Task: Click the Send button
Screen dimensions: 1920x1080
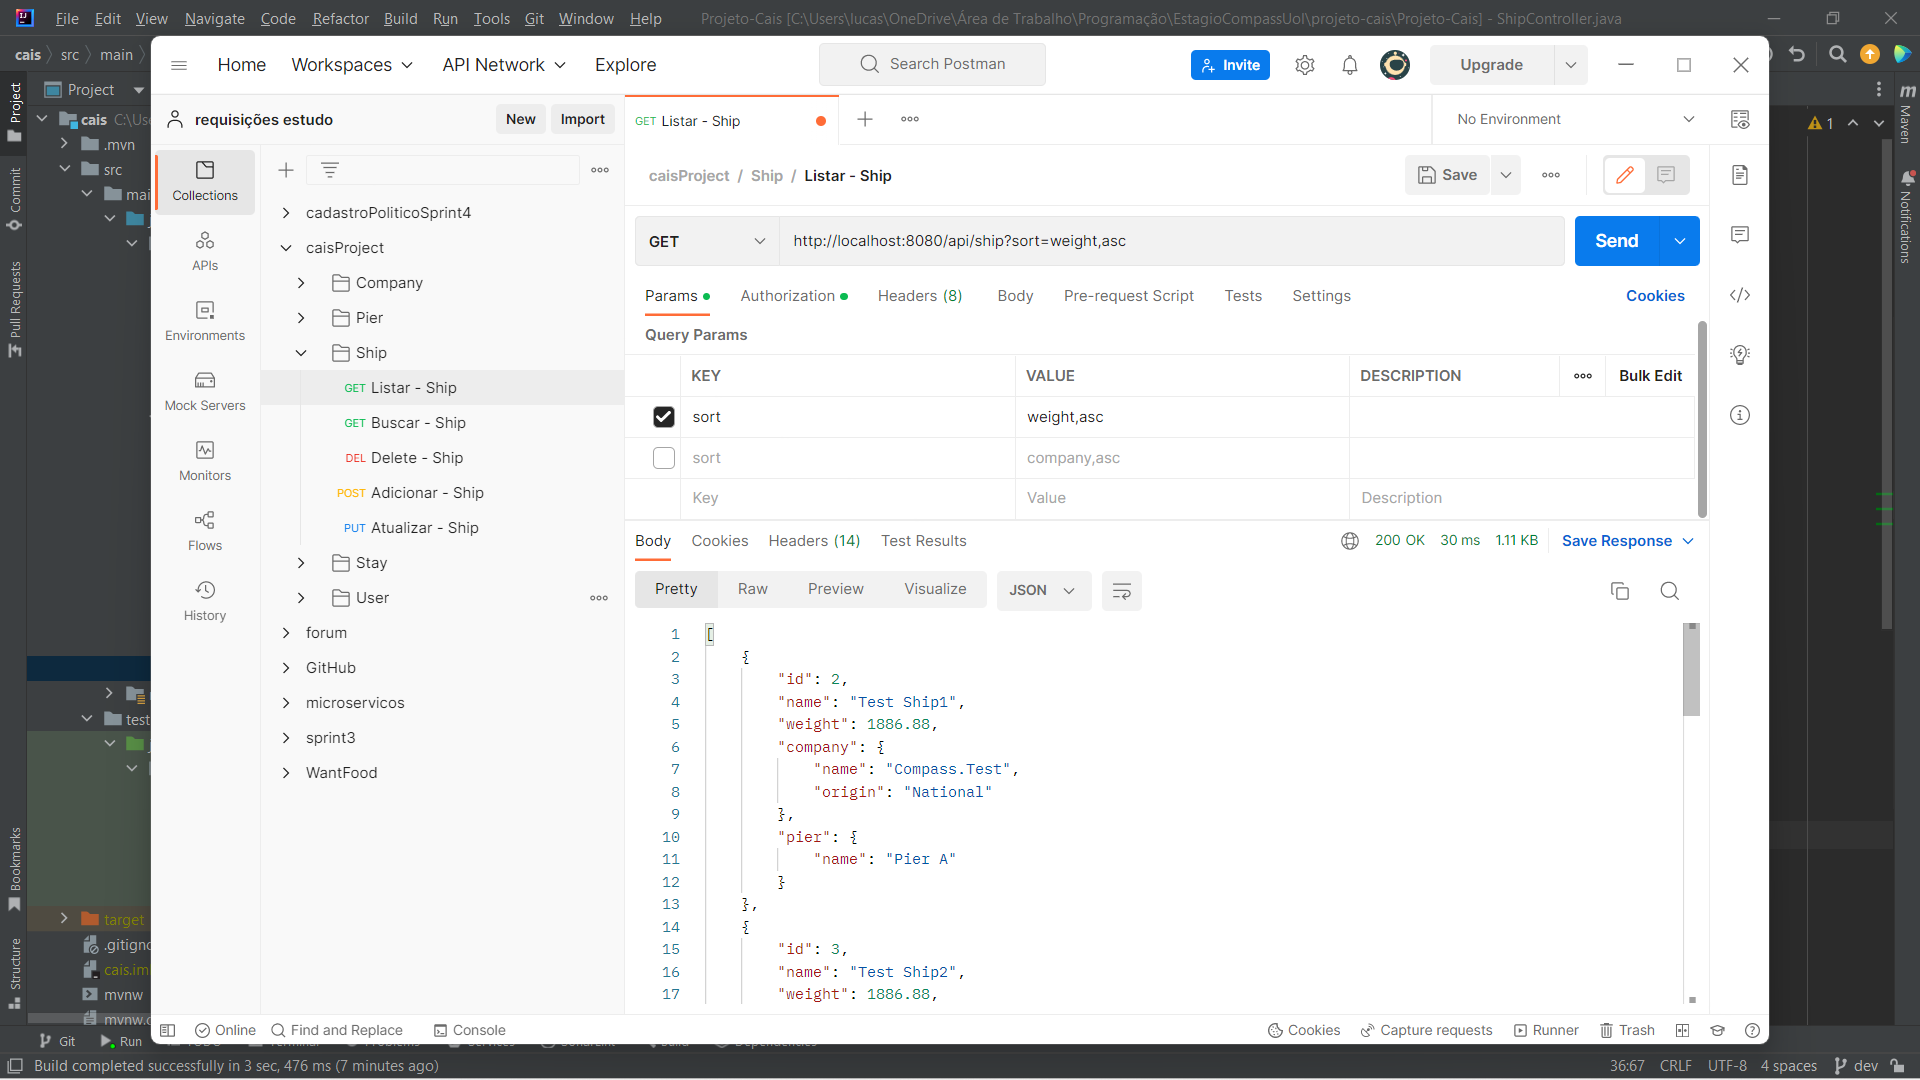Action: click(1616, 241)
